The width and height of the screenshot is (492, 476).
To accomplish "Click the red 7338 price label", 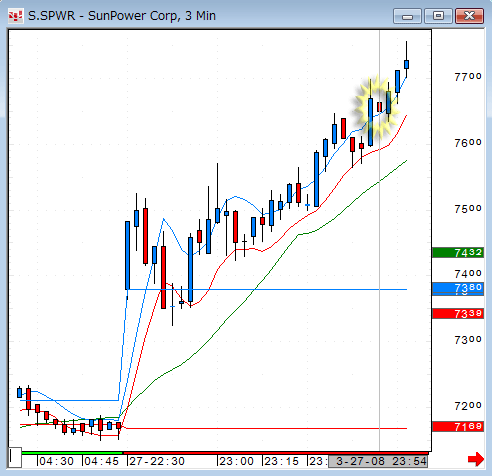I will (x=458, y=314).
